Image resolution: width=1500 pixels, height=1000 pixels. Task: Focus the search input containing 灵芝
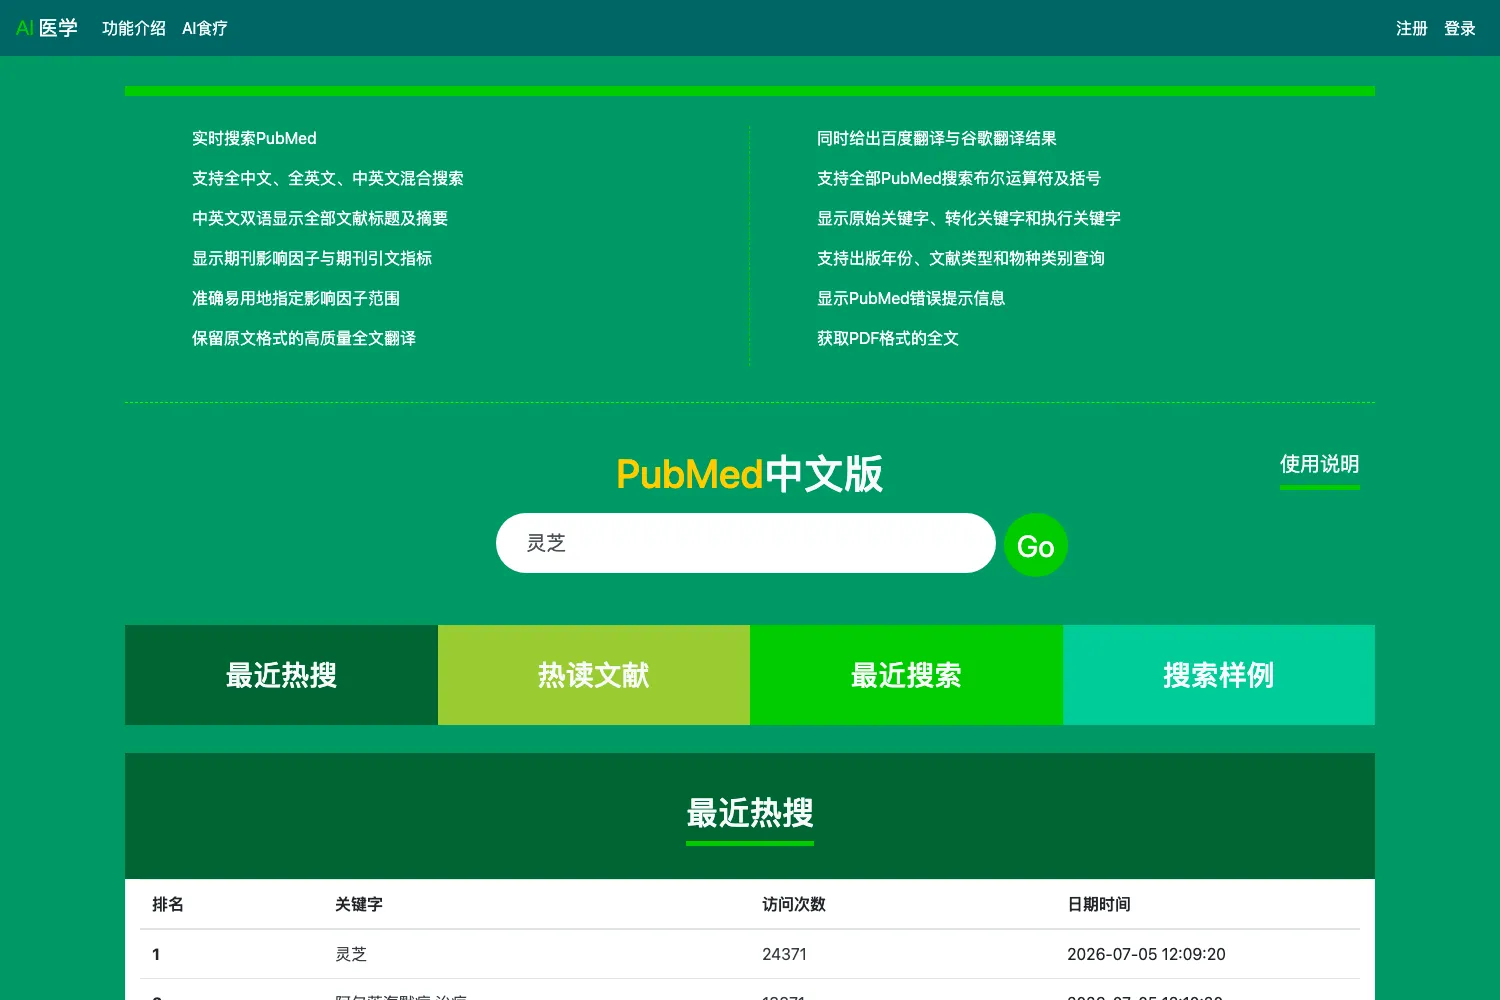click(x=746, y=543)
